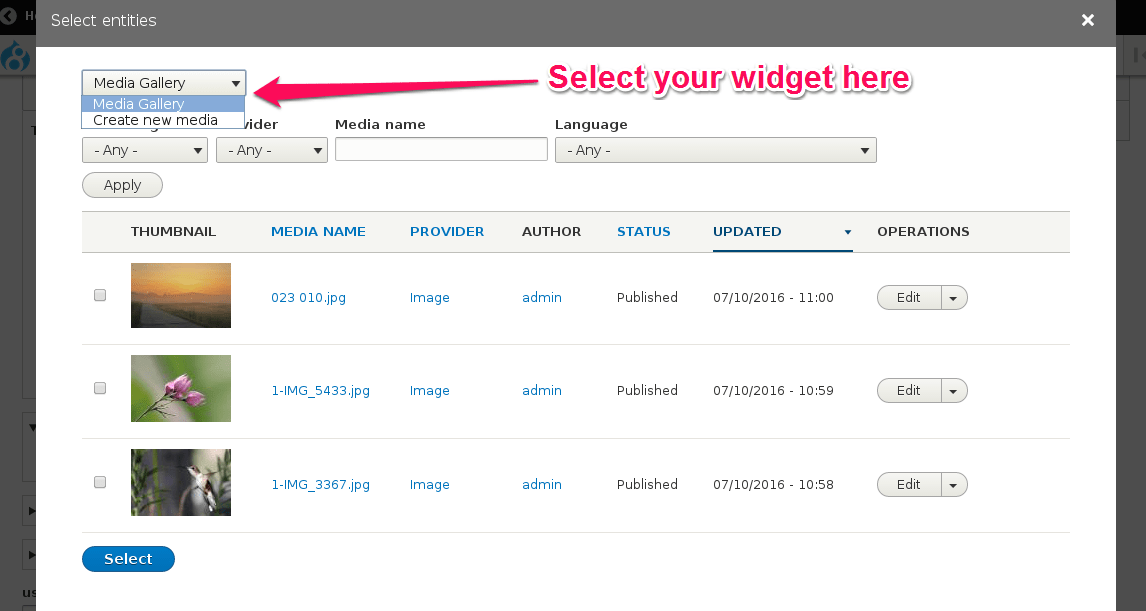
Task: Open the 023 010.jpg media link
Action: (x=308, y=297)
